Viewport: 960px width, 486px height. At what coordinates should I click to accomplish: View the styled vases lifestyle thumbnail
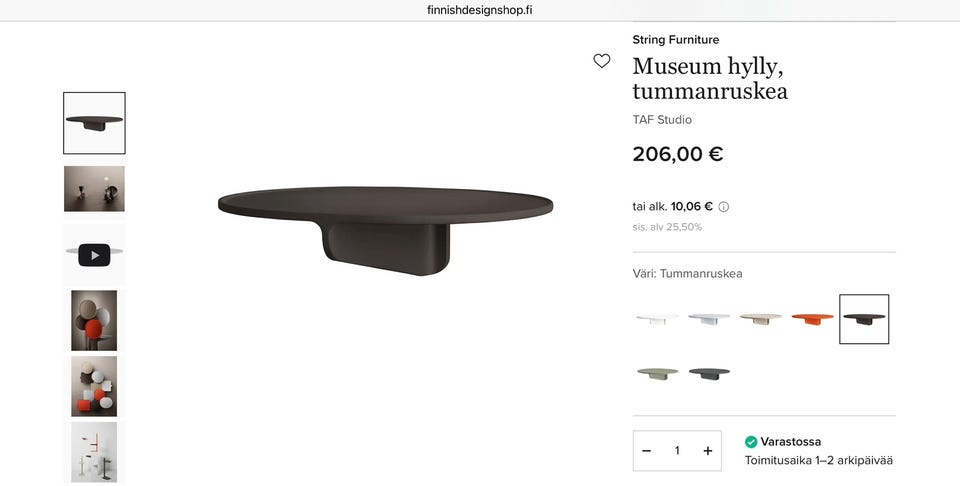pos(94,189)
